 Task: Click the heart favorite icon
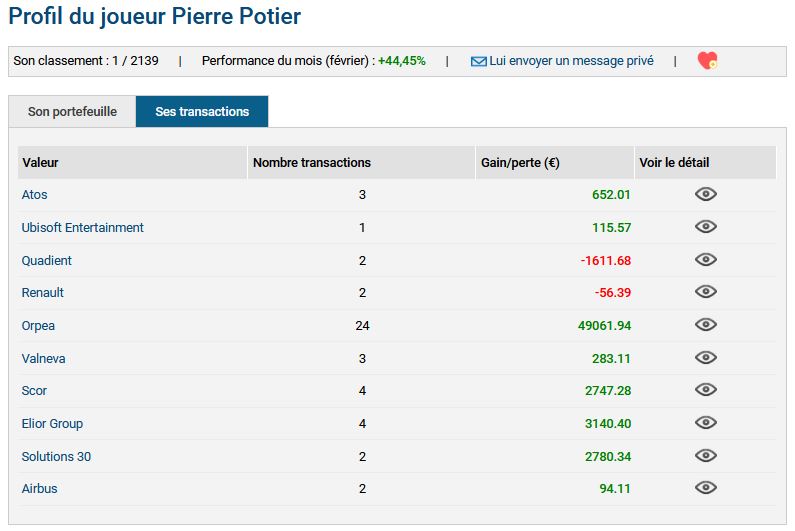tap(707, 61)
